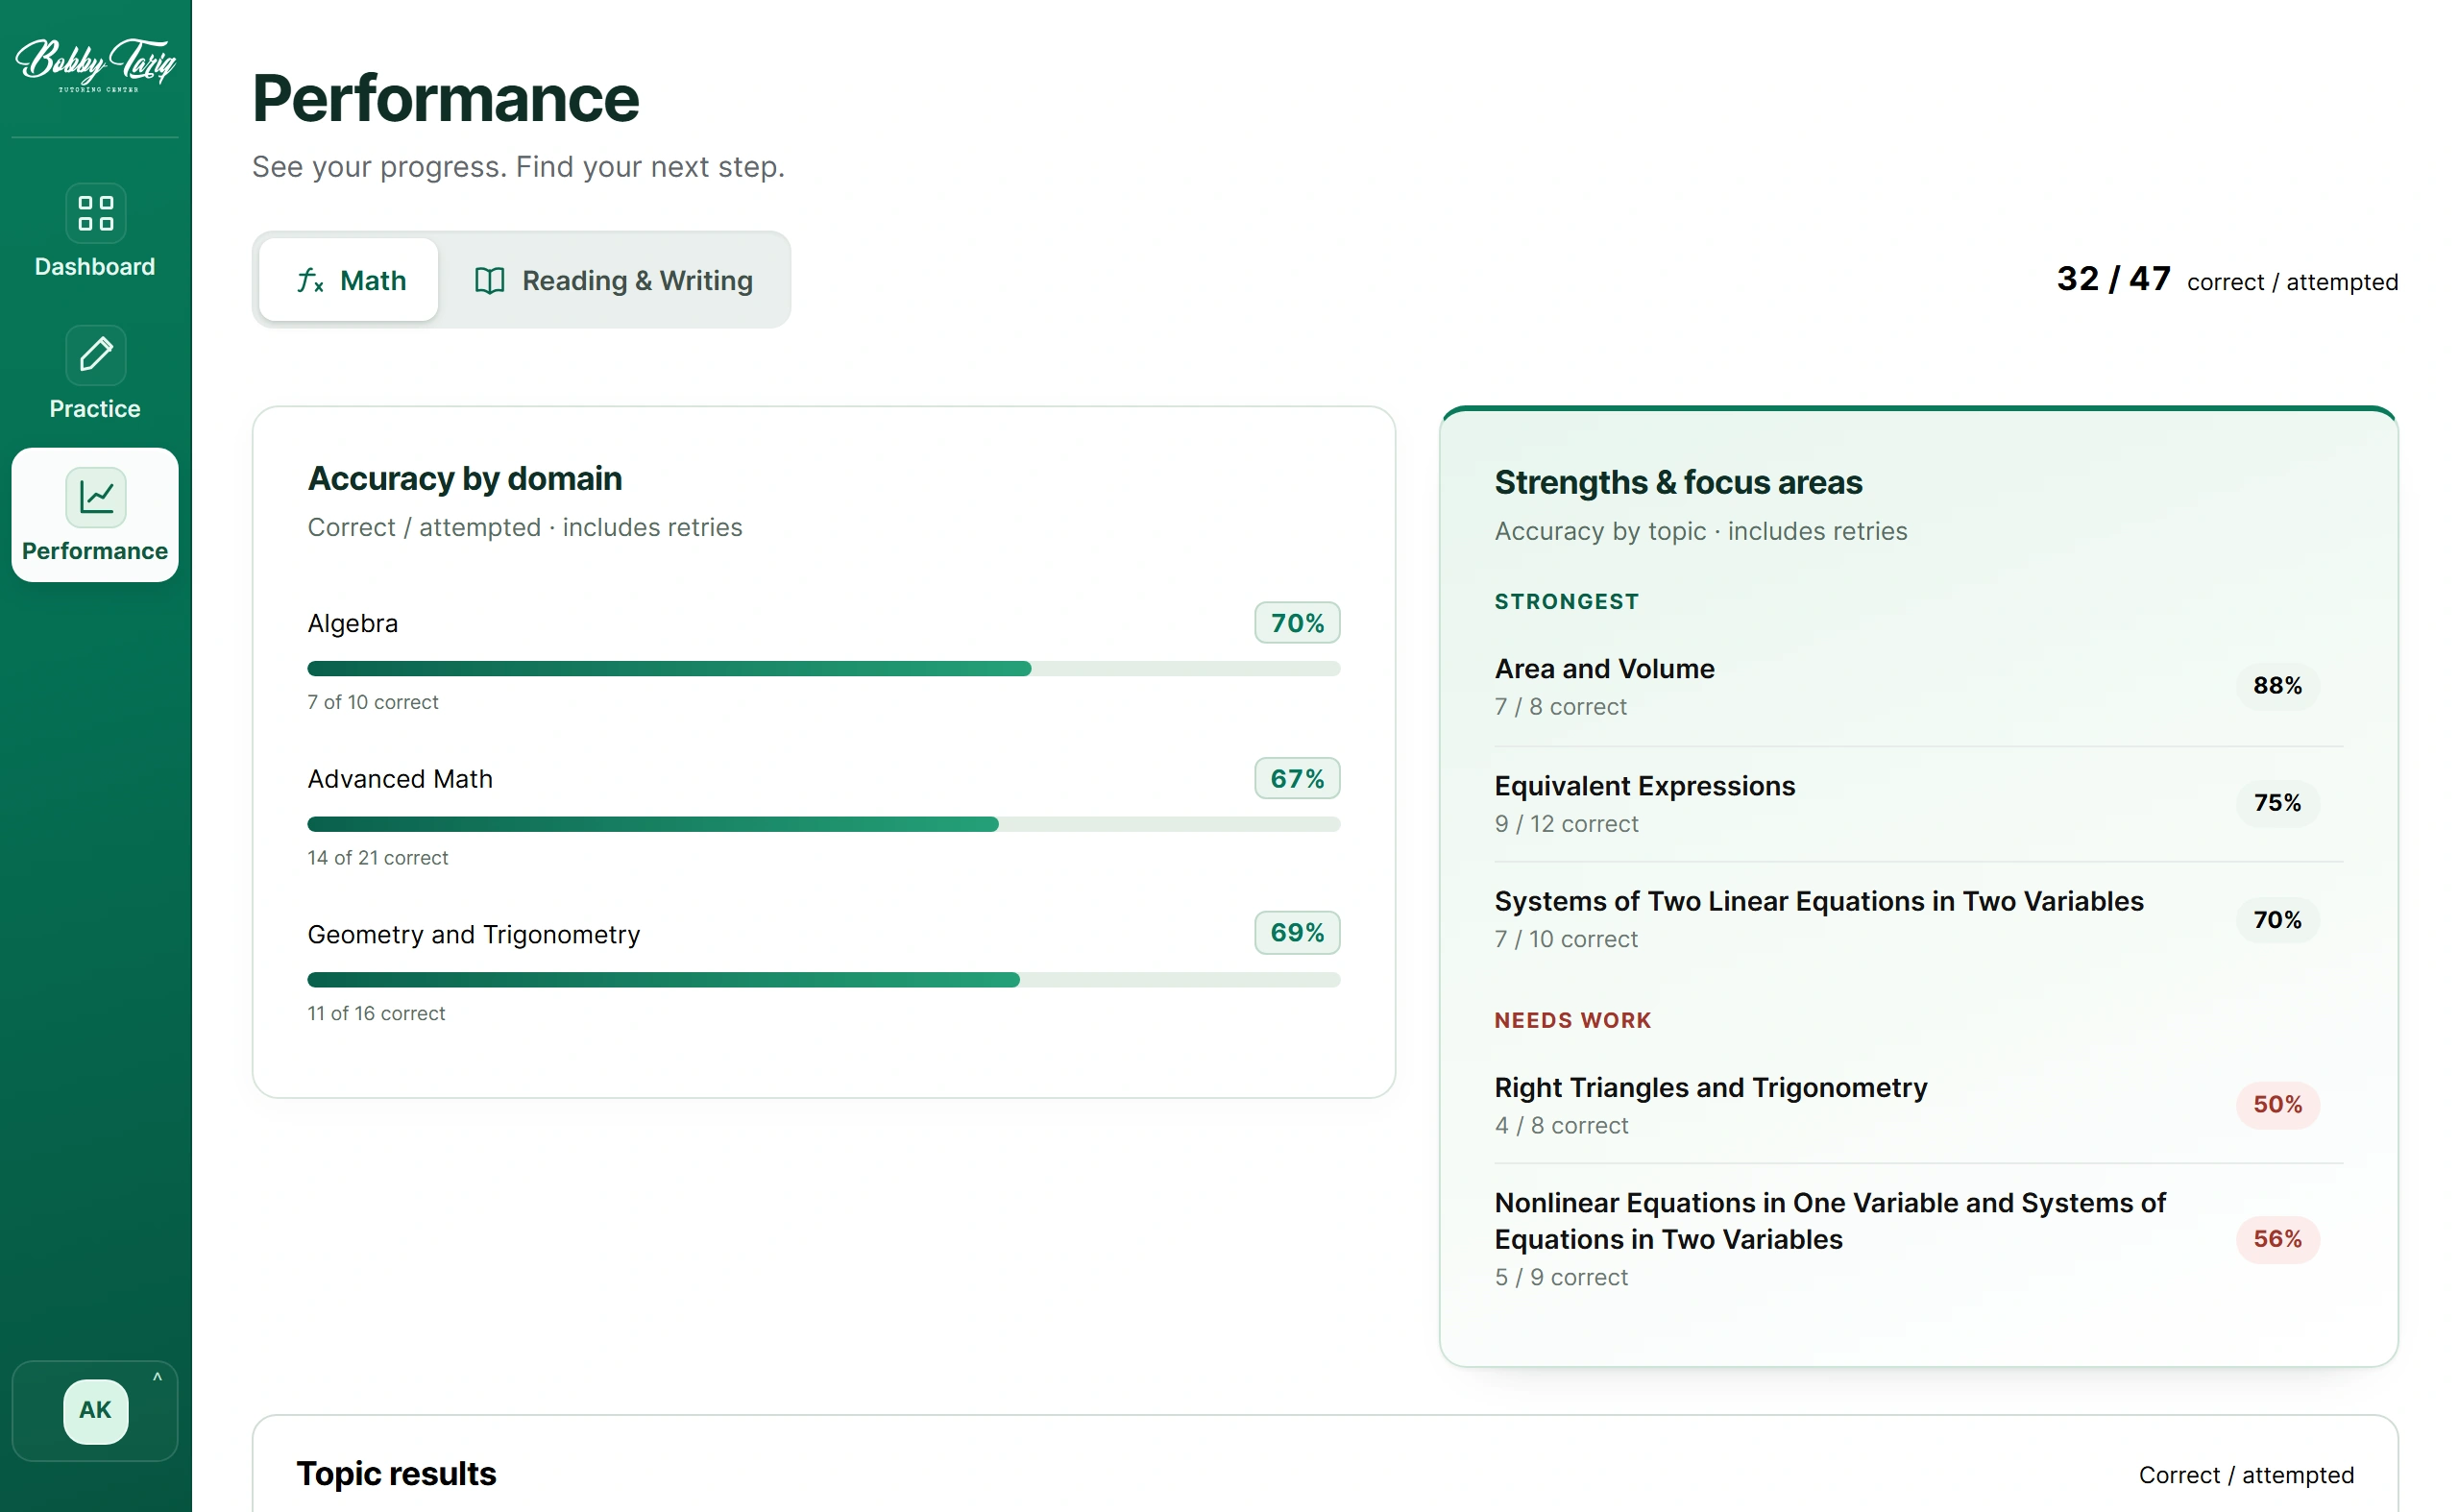Select the Performance chart icon
The image size is (2459, 1512).
click(96, 497)
